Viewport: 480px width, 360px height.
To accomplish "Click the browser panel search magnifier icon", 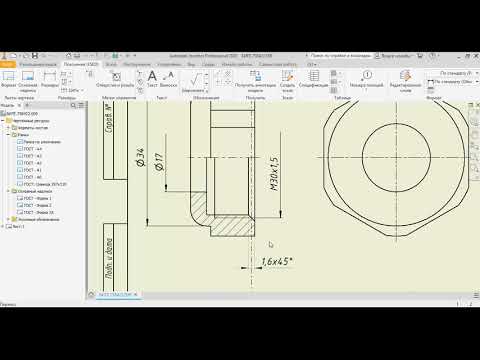I will tap(73, 105).
